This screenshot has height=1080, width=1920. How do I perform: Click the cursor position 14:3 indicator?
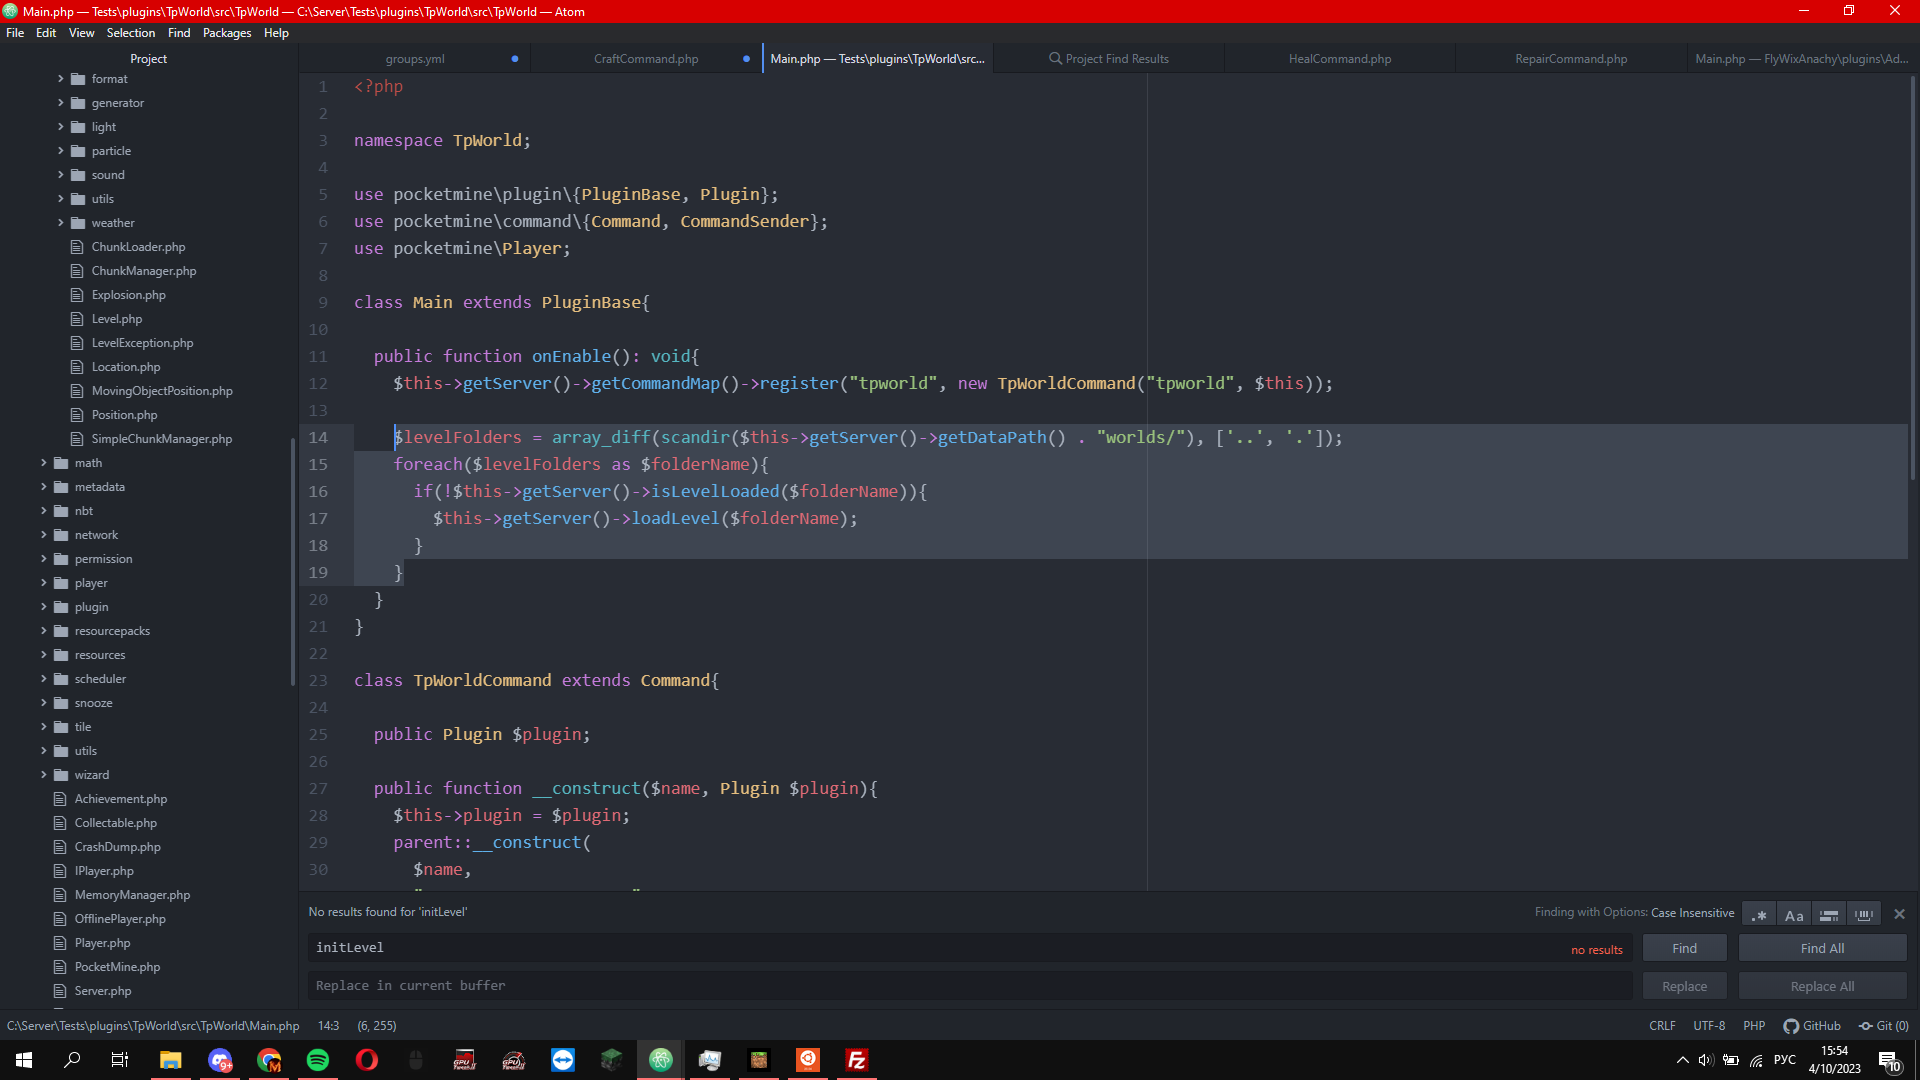point(328,1026)
